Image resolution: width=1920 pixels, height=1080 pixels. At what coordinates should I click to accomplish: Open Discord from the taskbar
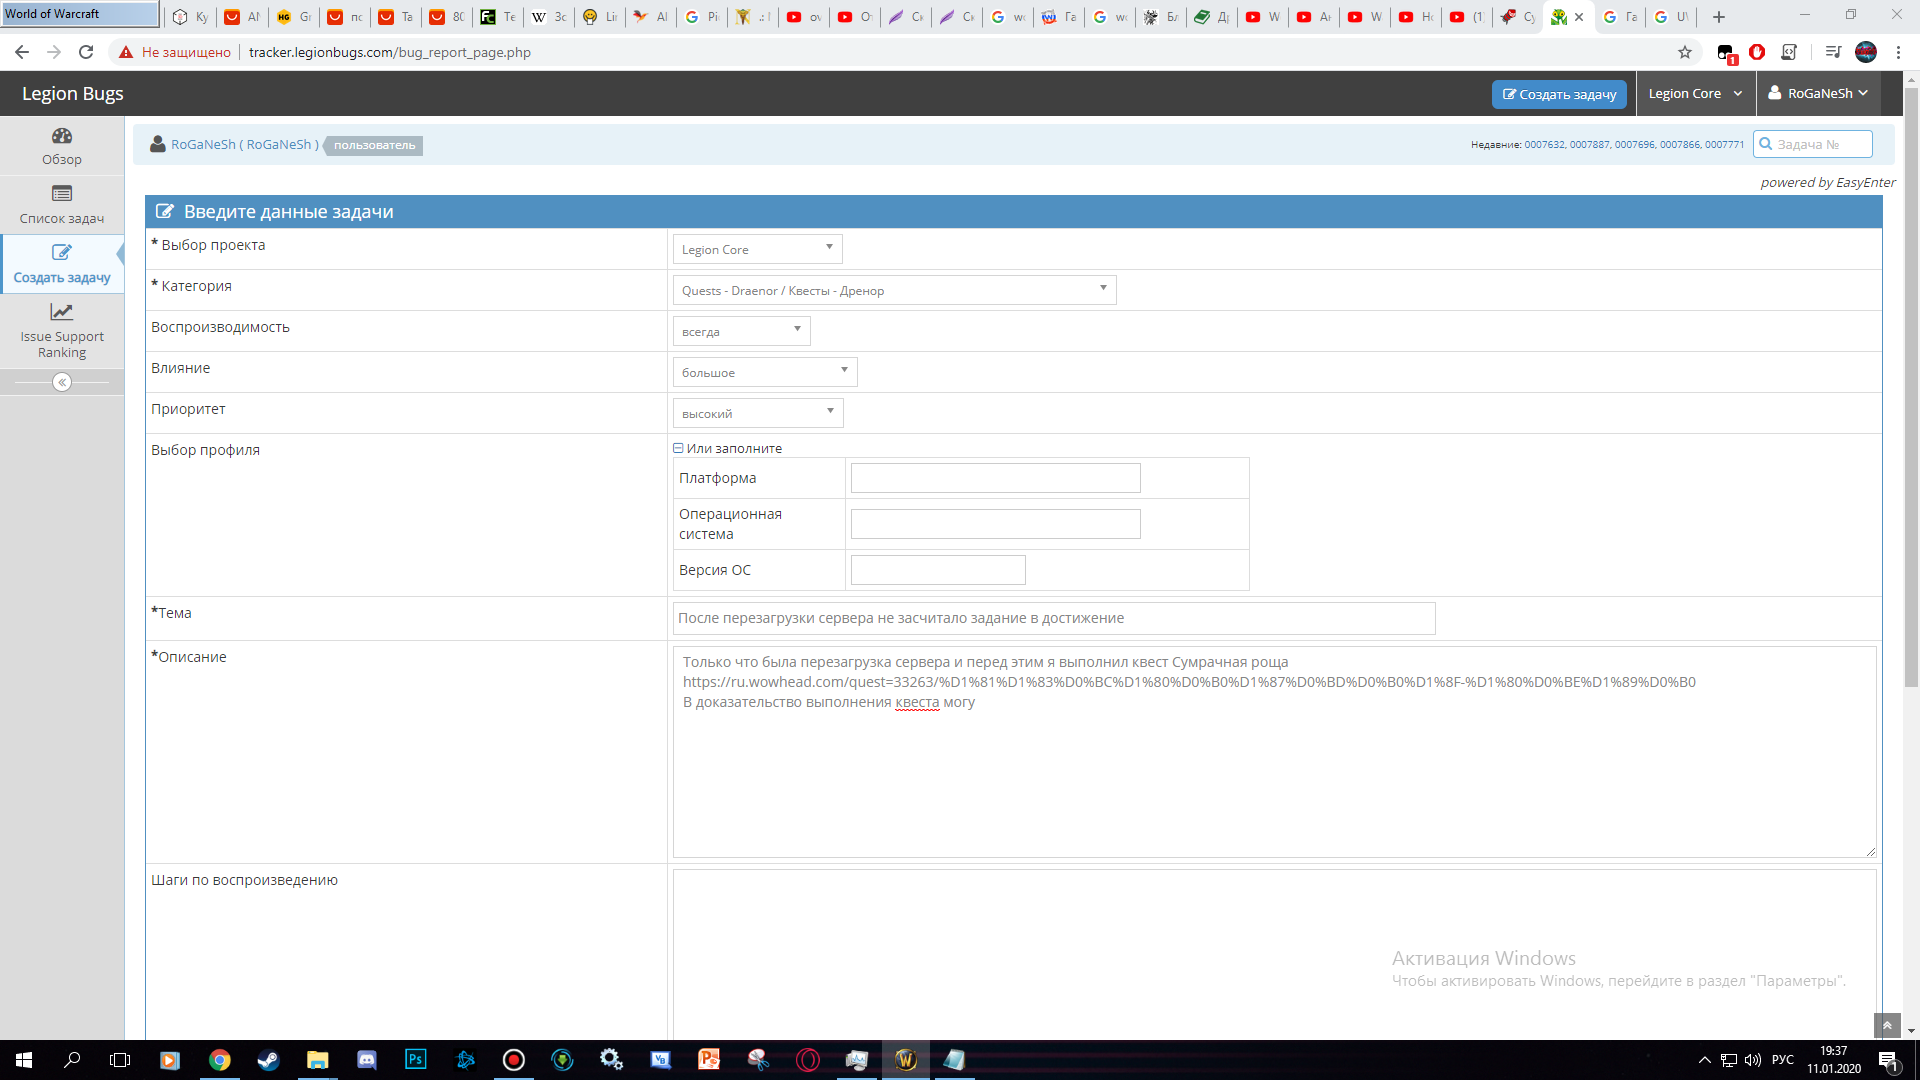click(366, 1060)
